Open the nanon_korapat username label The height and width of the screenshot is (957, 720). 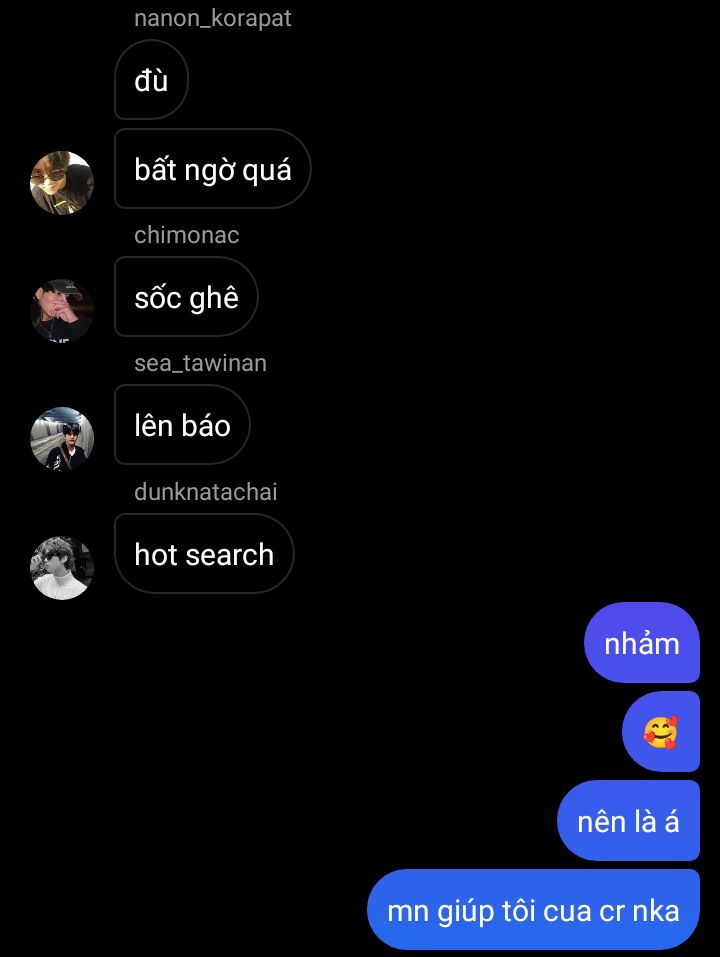[x=212, y=18]
